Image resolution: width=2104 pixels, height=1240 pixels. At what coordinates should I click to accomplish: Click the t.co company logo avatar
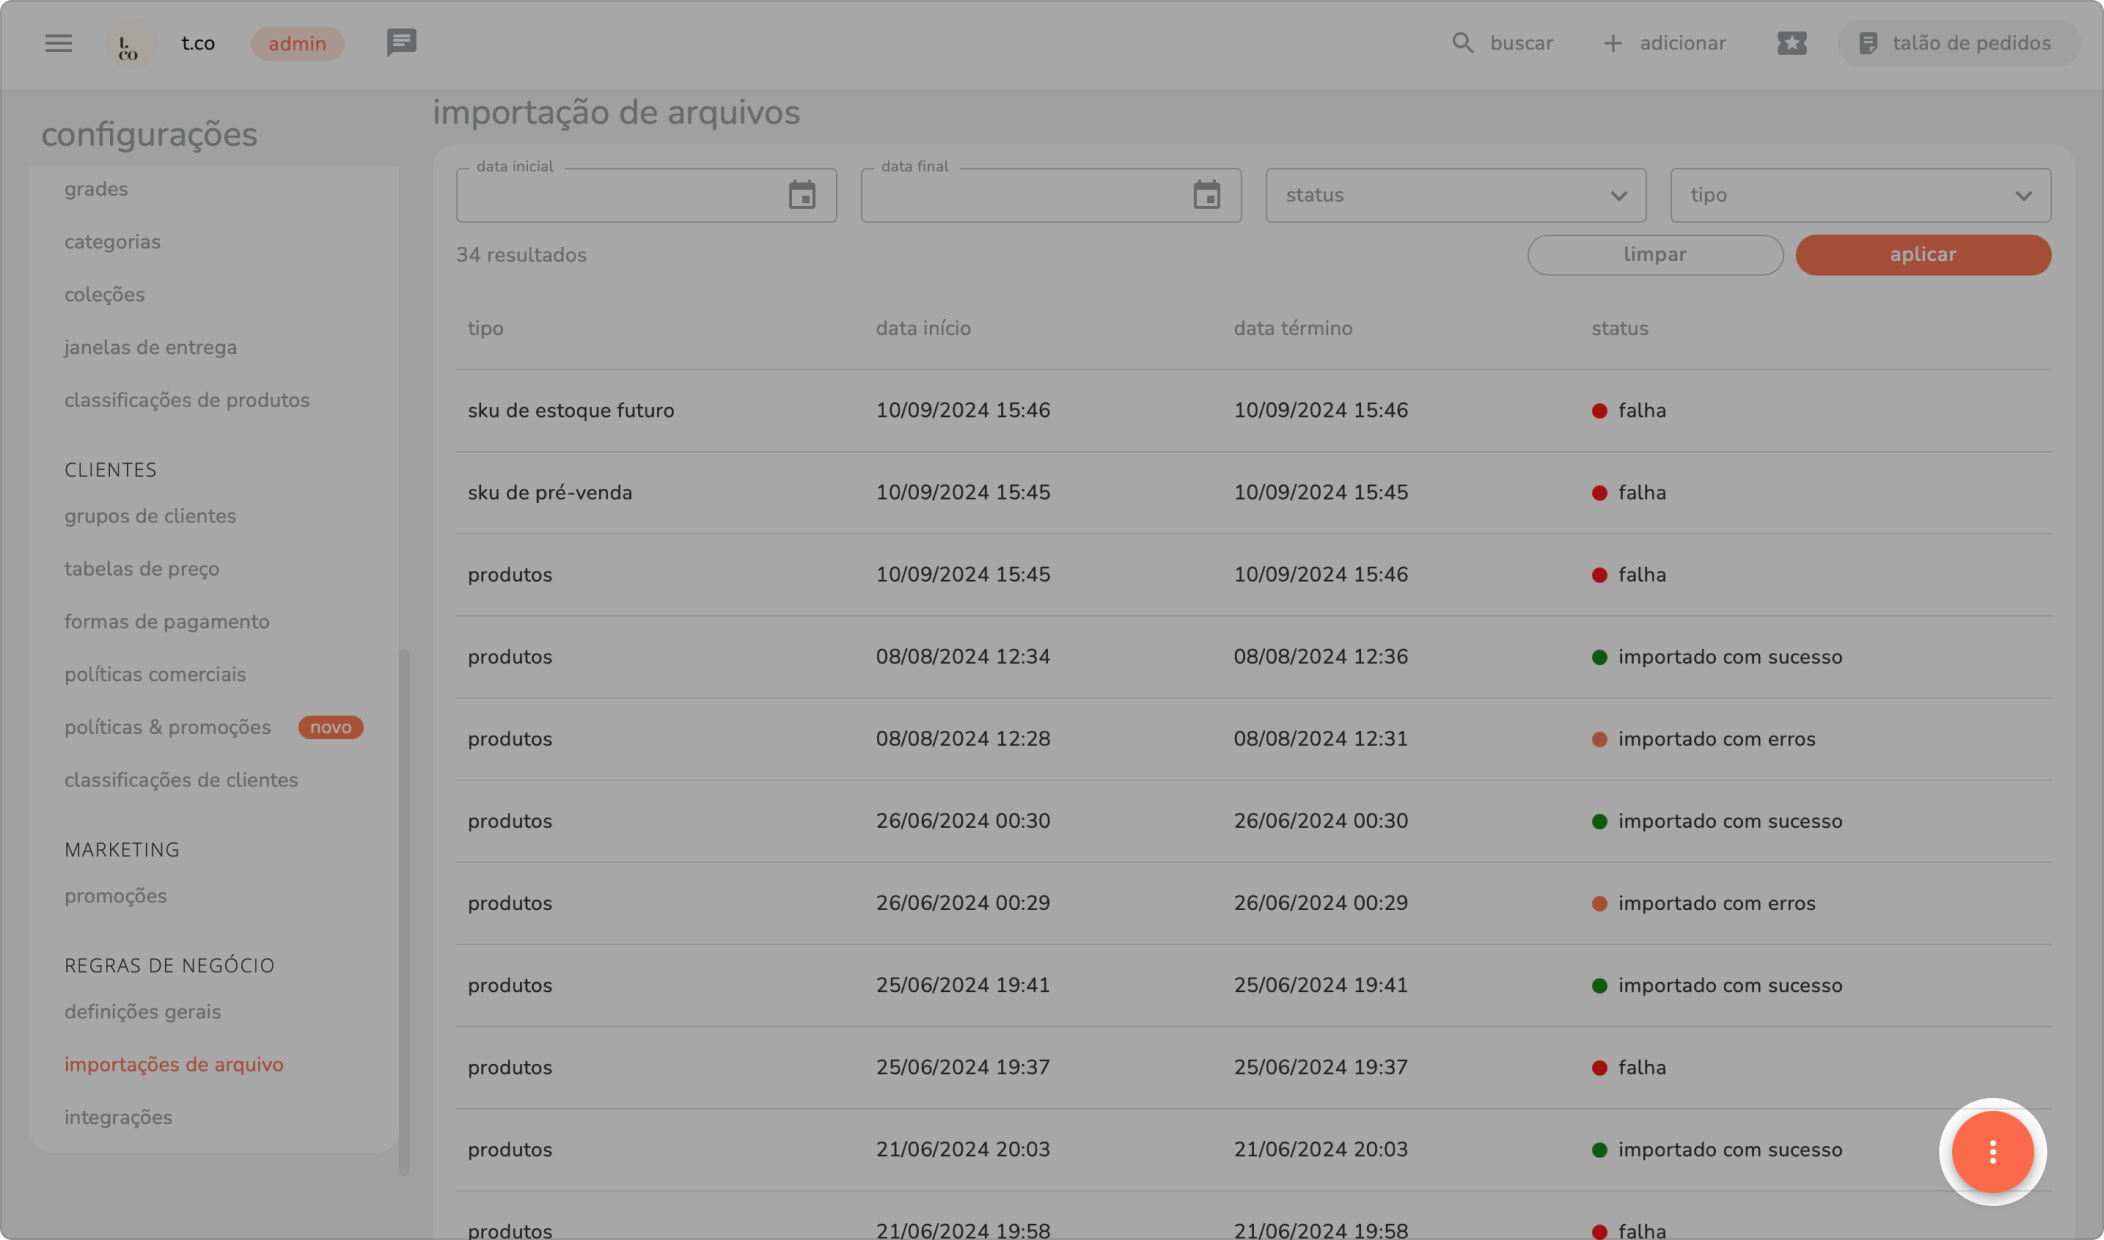click(x=130, y=44)
